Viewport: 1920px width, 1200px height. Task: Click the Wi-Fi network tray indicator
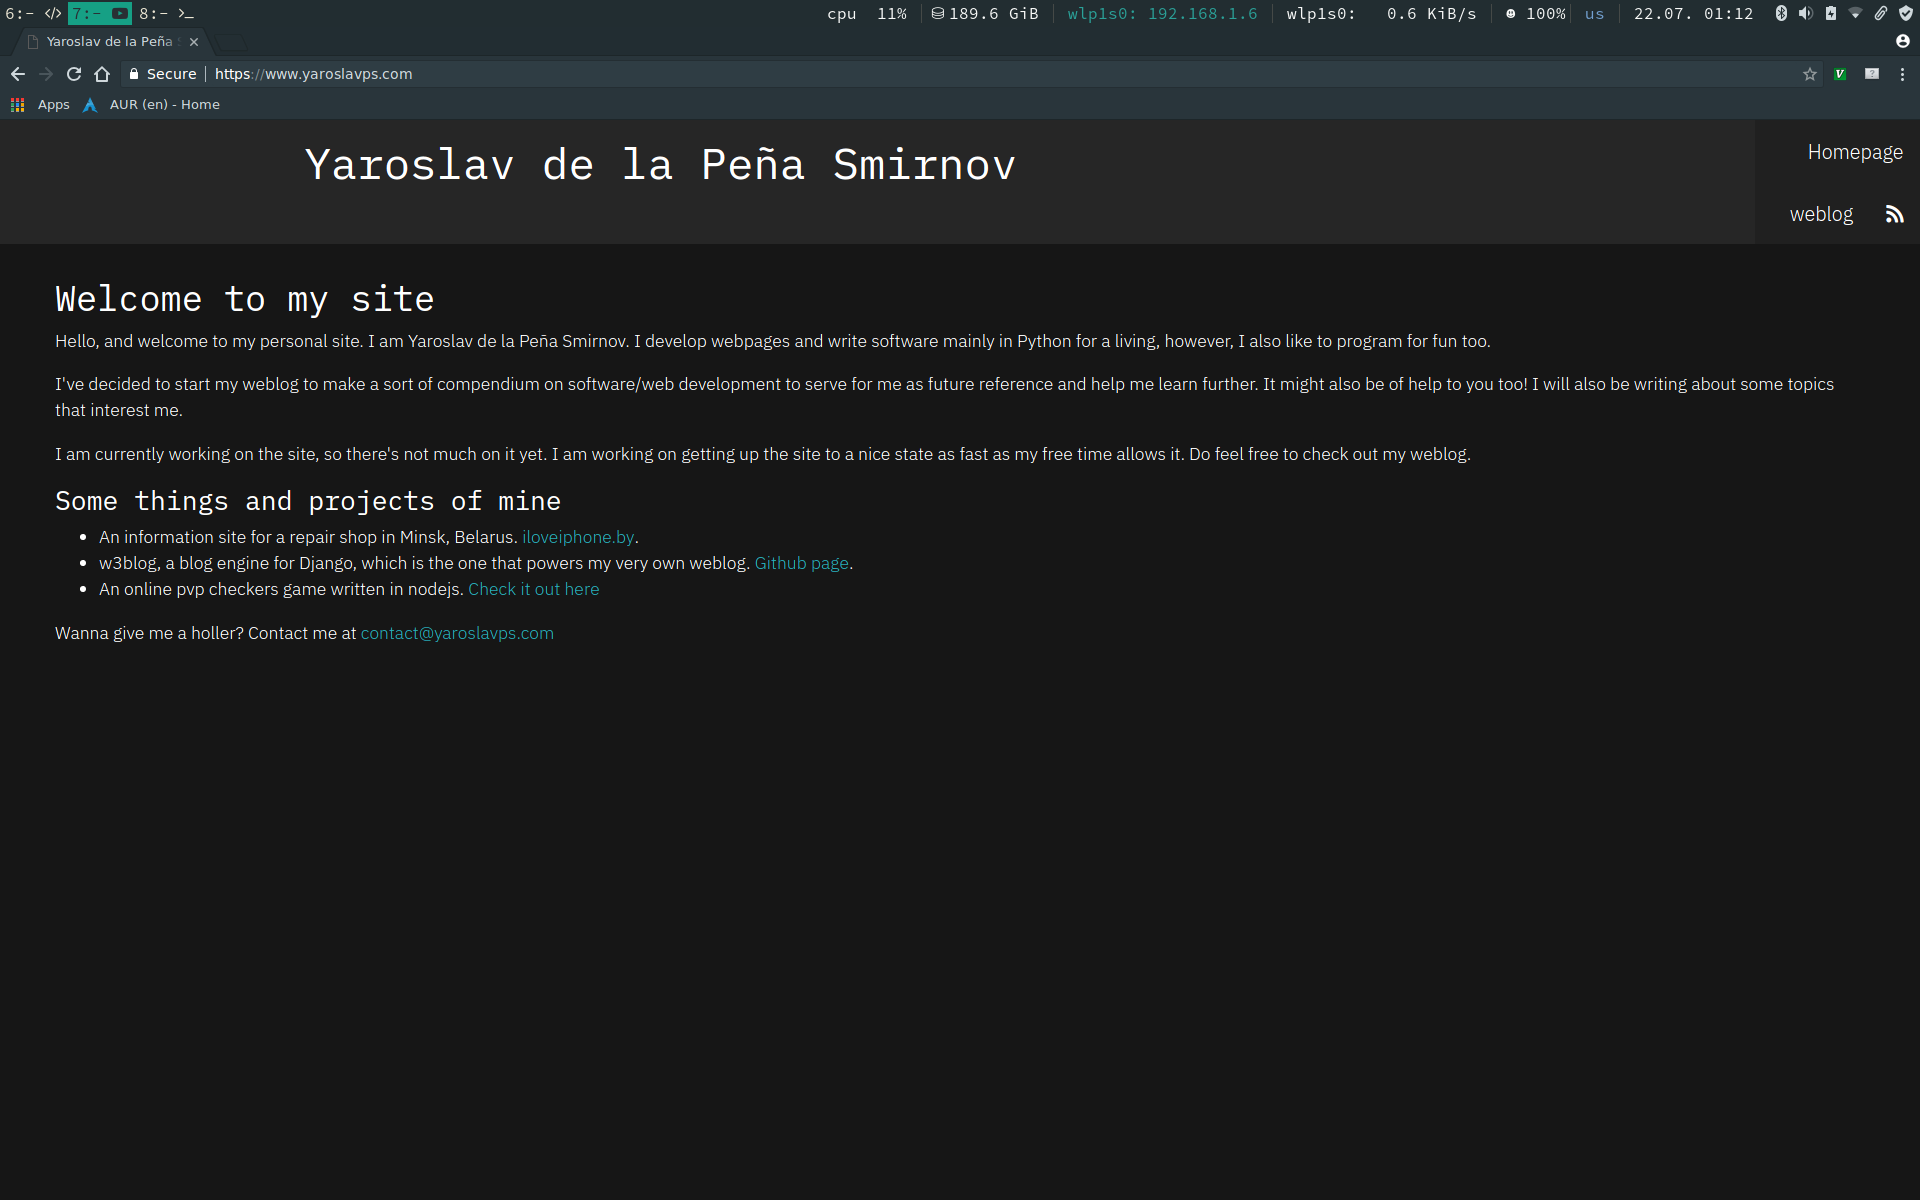(x=1855, y=14)
